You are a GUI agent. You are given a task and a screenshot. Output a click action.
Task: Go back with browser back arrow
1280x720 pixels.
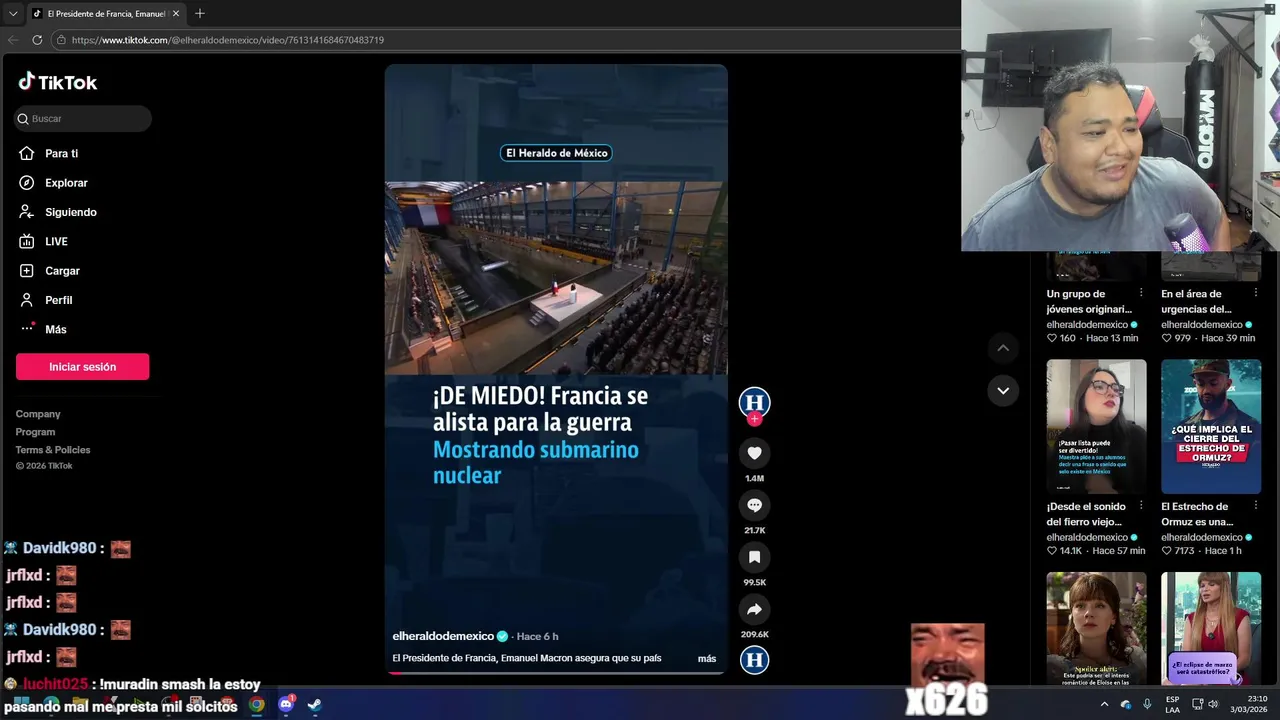pos(13,40)
